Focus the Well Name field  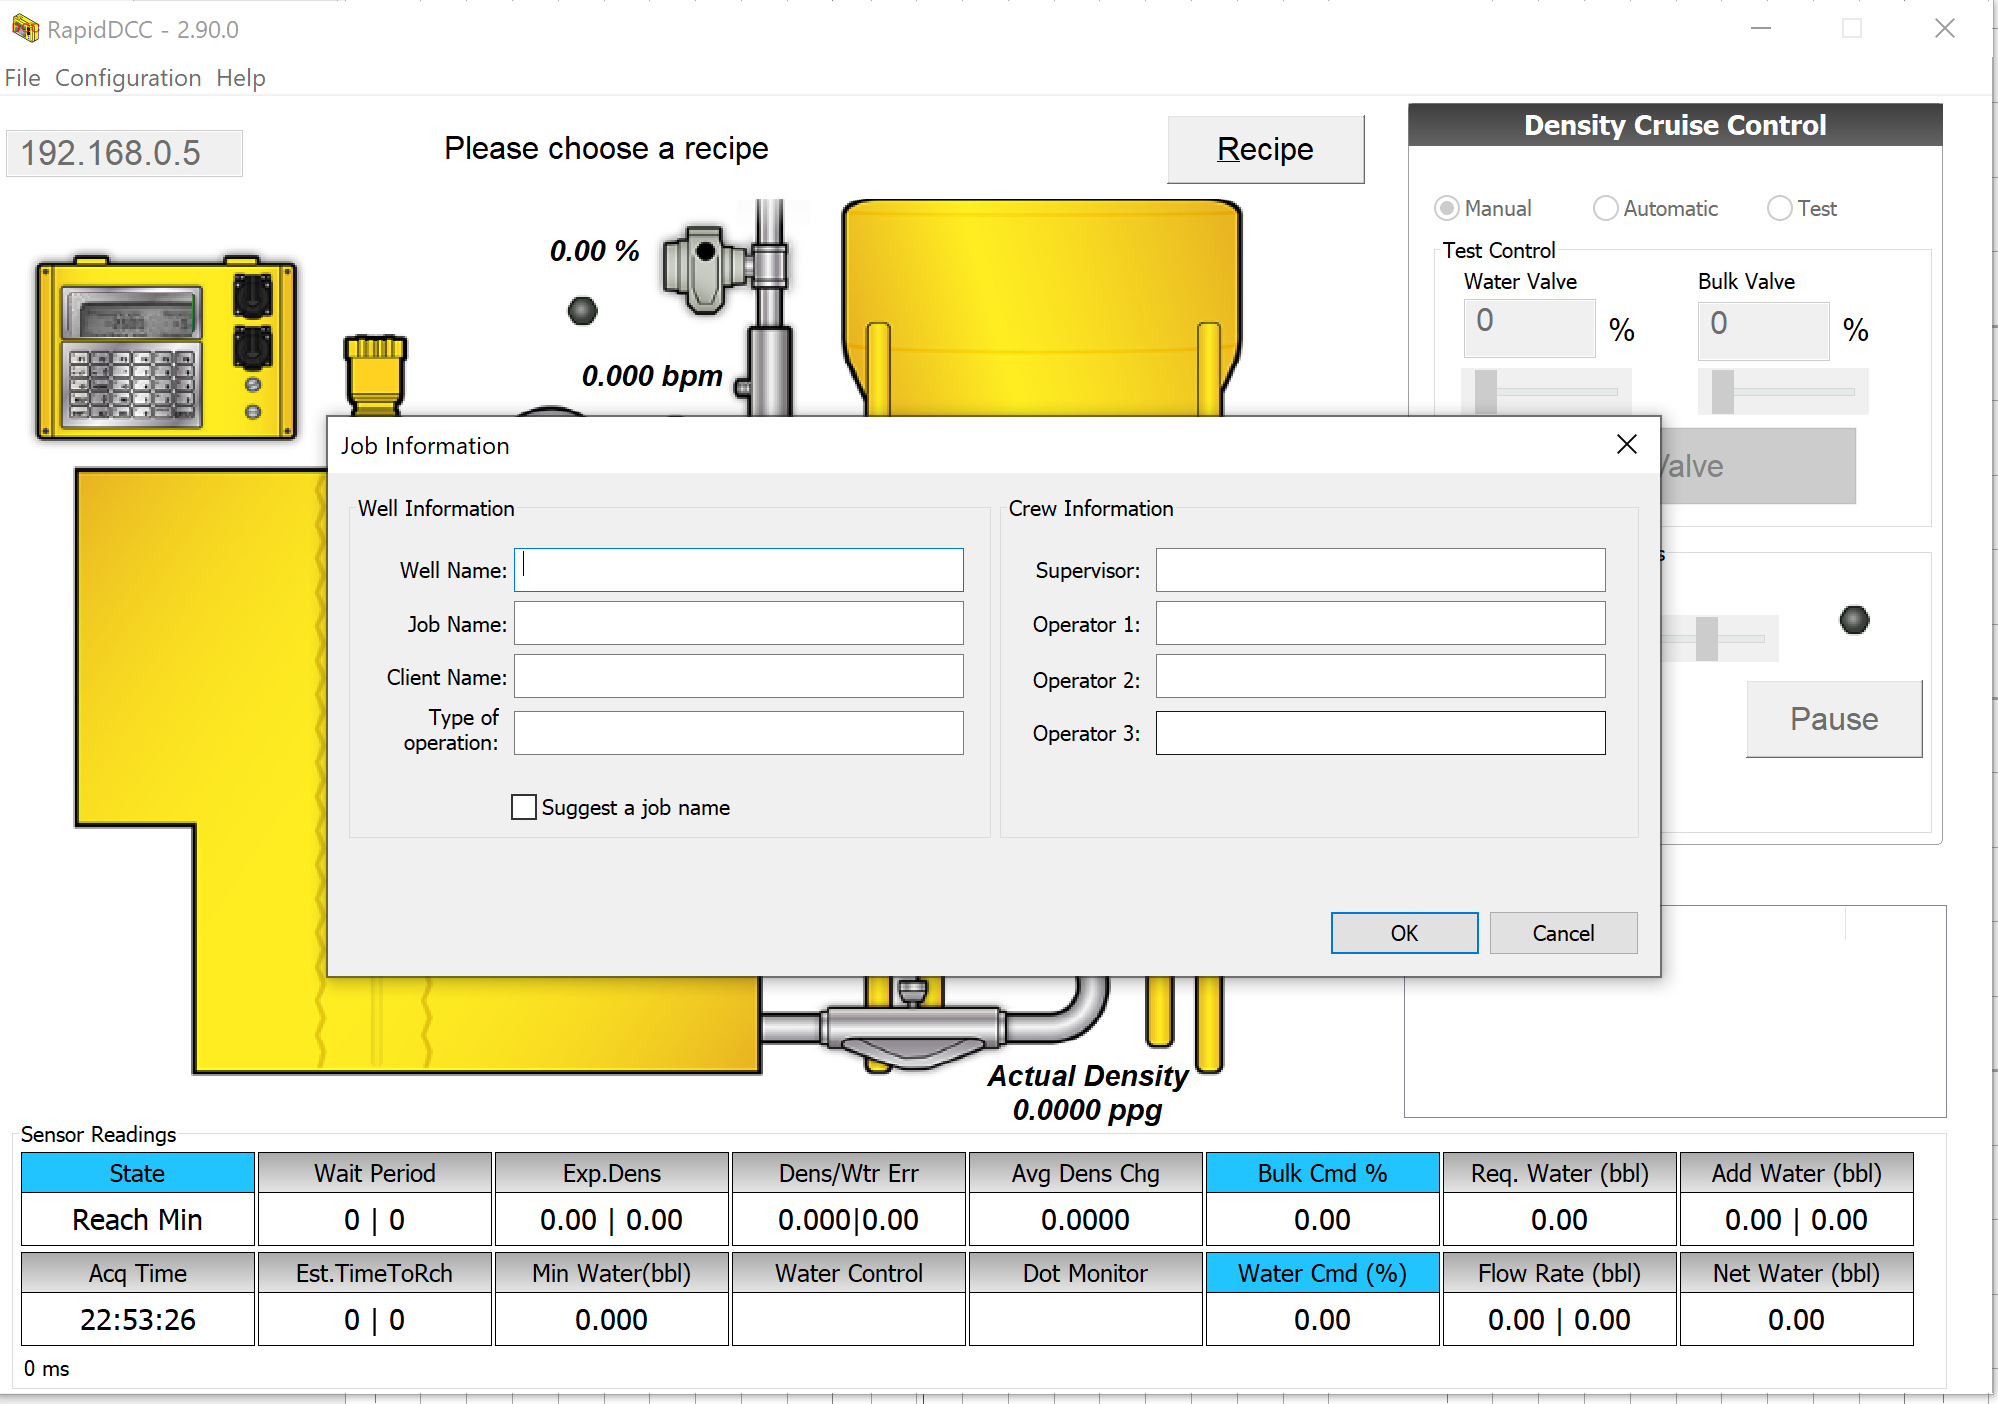(x=739, y=570)
